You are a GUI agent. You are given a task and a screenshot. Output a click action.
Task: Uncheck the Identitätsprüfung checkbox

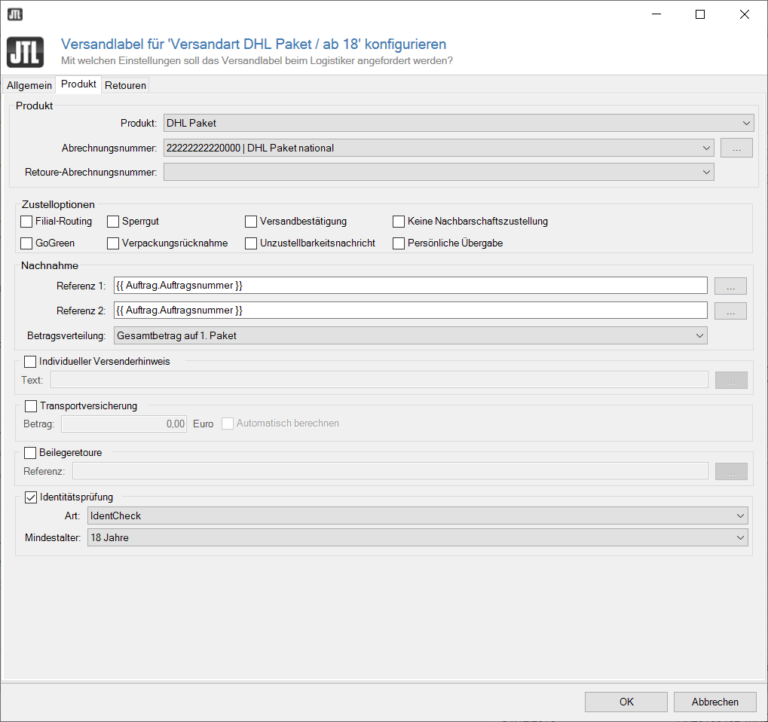click(x=30, y=496)
